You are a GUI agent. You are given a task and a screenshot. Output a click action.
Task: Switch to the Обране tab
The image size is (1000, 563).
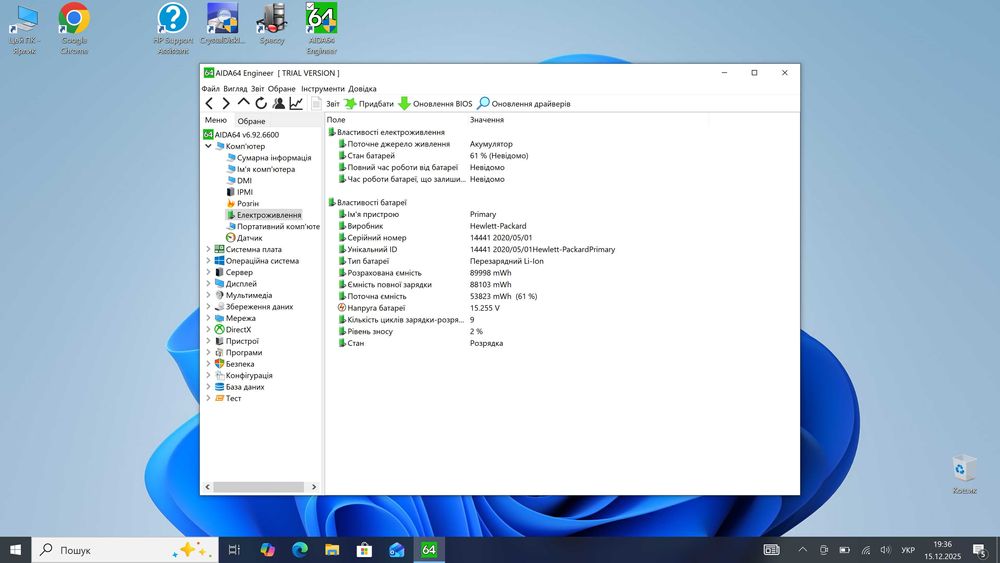click(251, 121)
